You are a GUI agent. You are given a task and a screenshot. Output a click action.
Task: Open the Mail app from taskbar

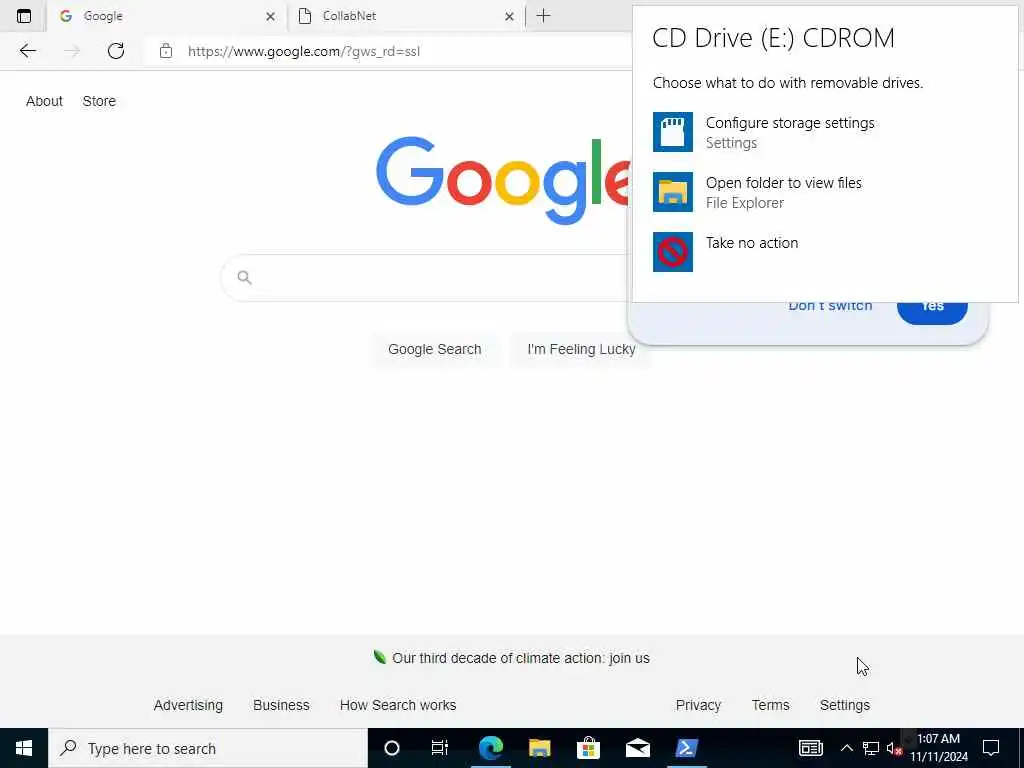637,748
